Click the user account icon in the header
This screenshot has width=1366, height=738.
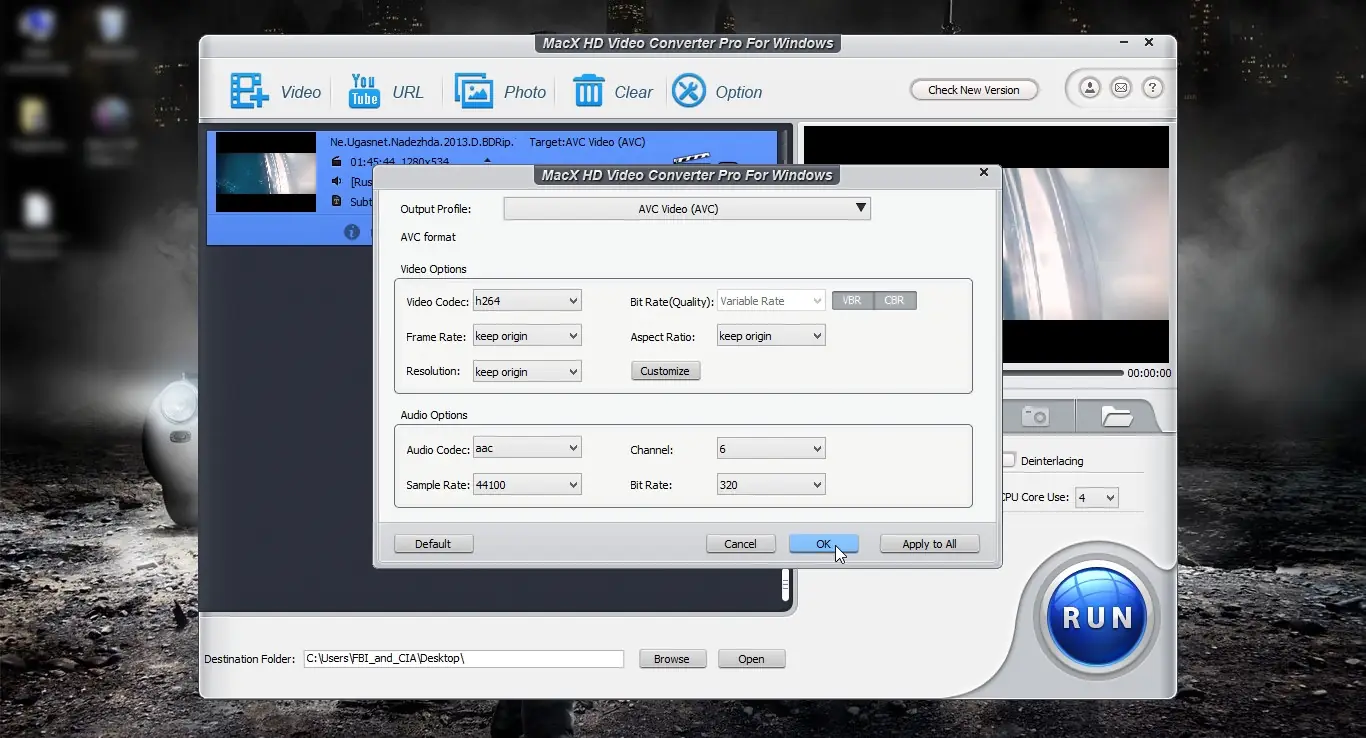[x=1090, y=88]
